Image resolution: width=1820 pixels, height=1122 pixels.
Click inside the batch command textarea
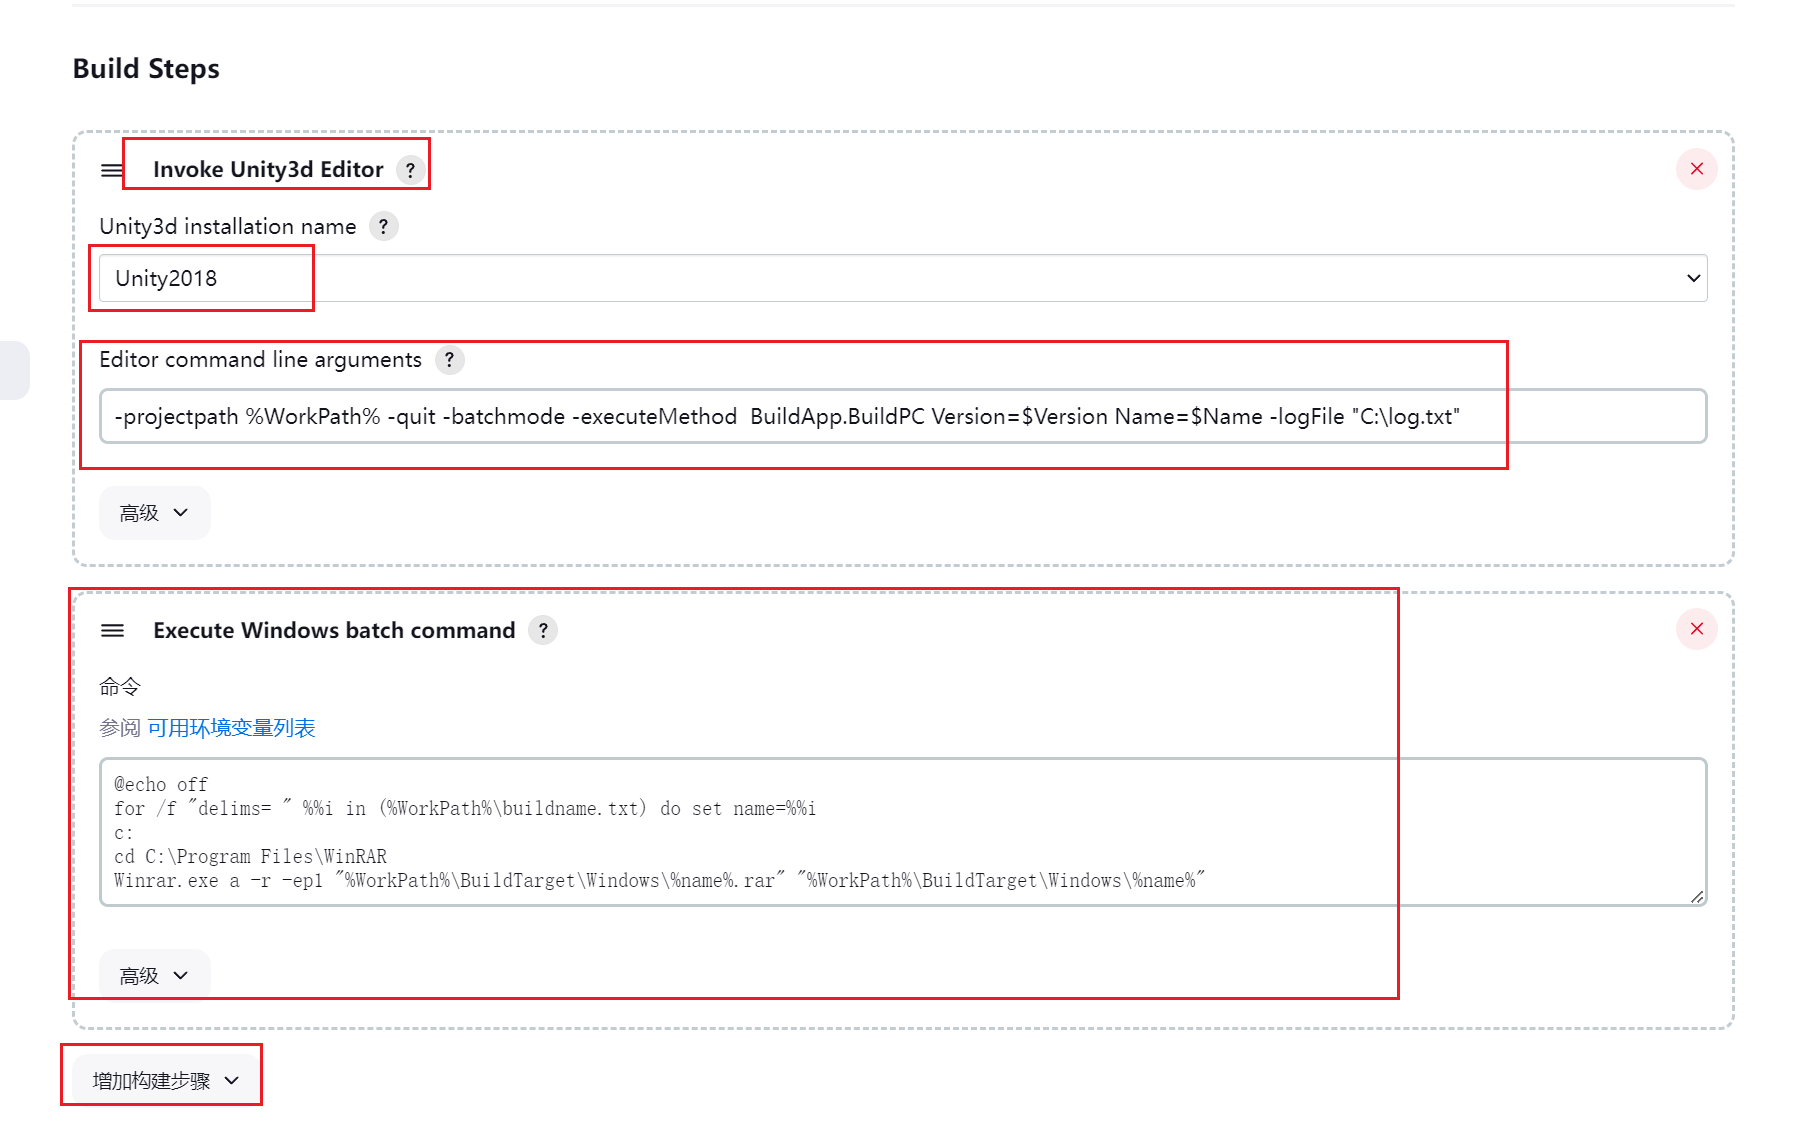tap(903, 832)
